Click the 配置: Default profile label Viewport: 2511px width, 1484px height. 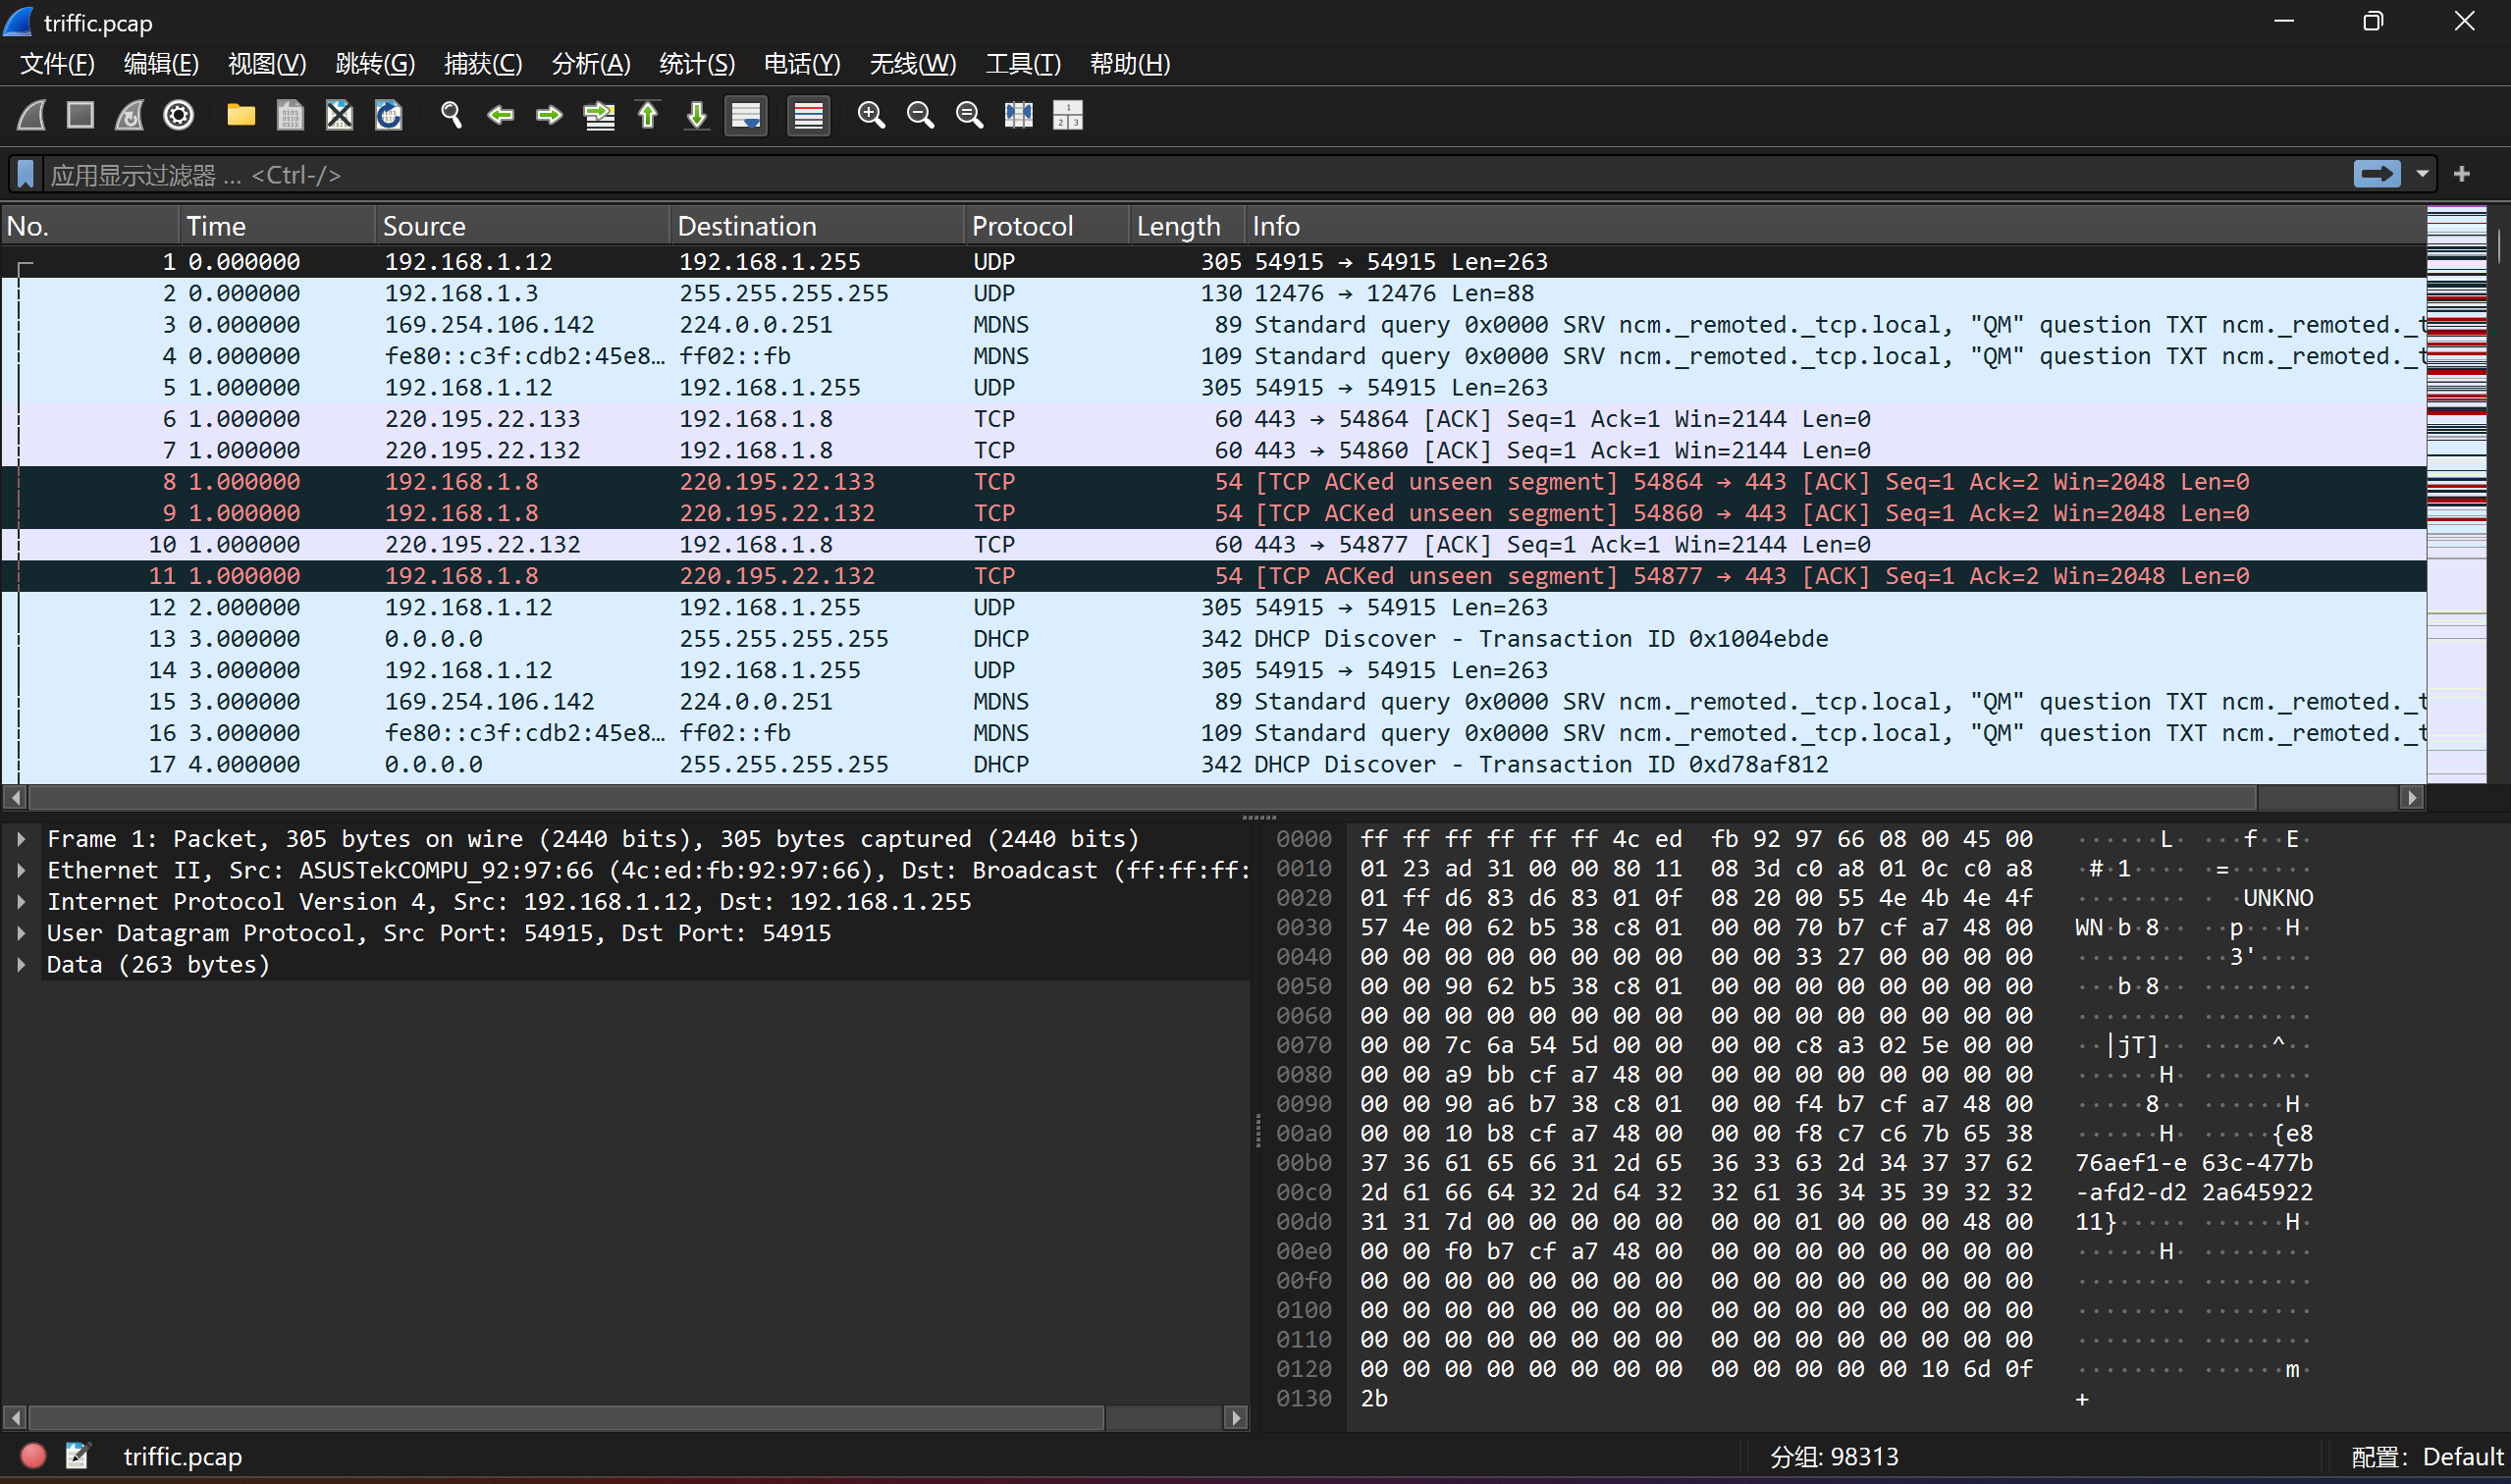(2426, 1456)
